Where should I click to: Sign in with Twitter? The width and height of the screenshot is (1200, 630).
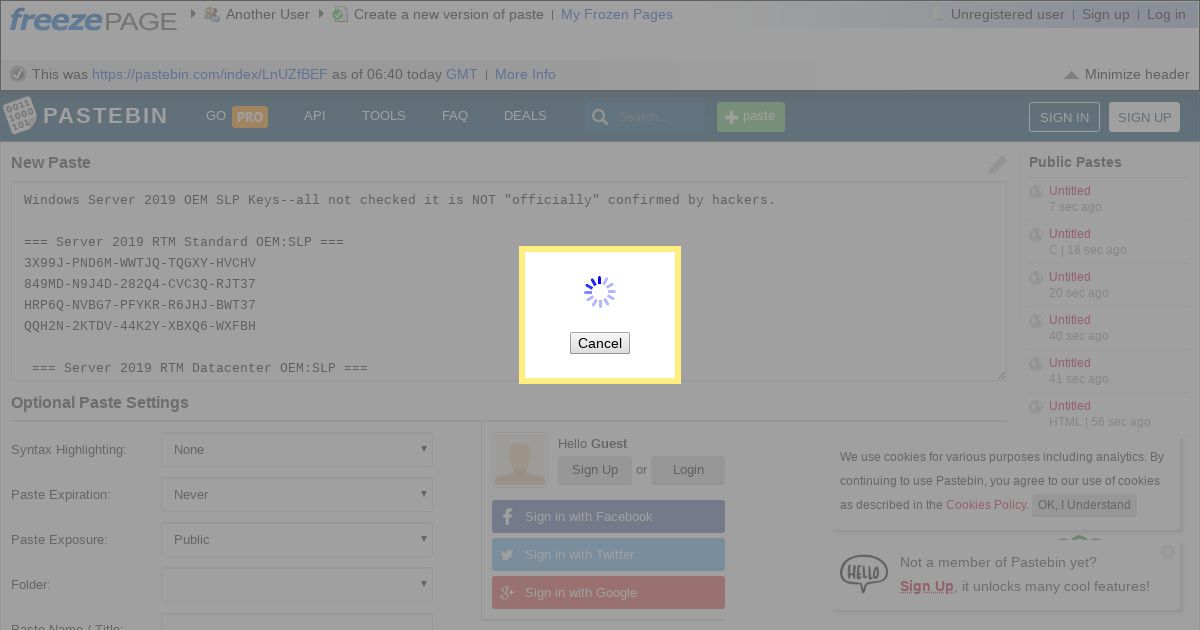[x=608, y=555]
